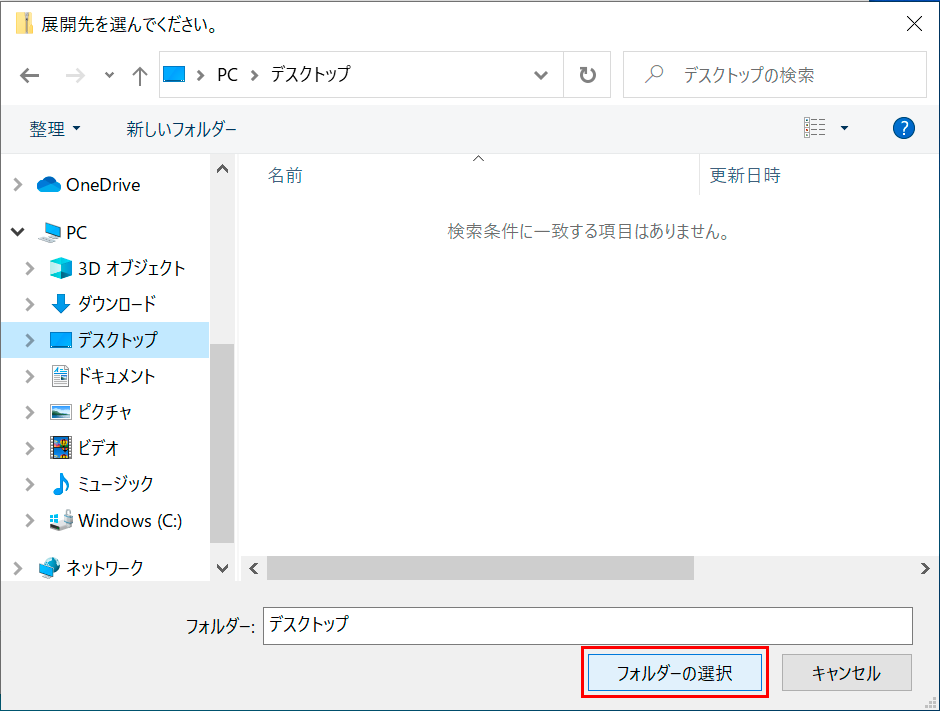Change view using the view layout icon

815,128
